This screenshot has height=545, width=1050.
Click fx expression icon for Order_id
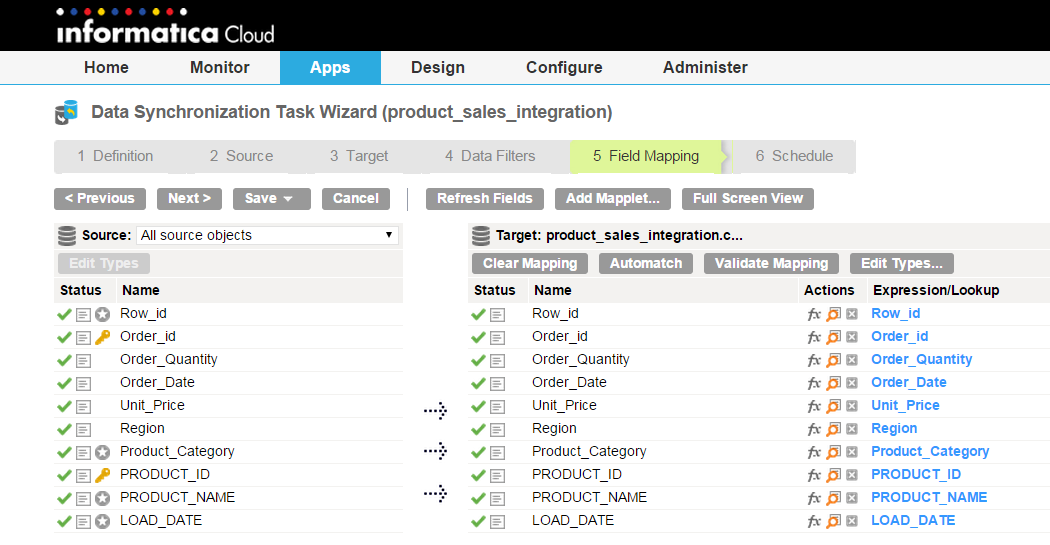(x=814, y=337)
